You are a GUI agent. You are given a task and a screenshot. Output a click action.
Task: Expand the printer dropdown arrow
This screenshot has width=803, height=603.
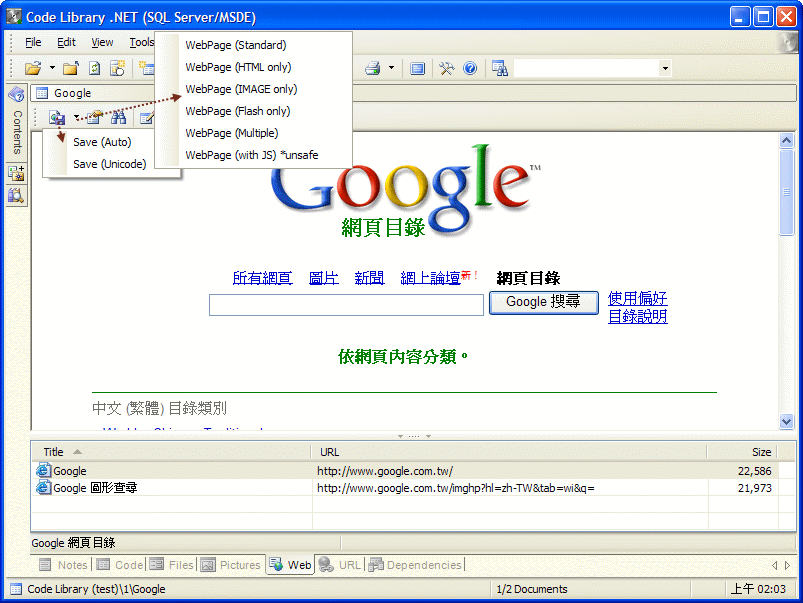[391, 68]
